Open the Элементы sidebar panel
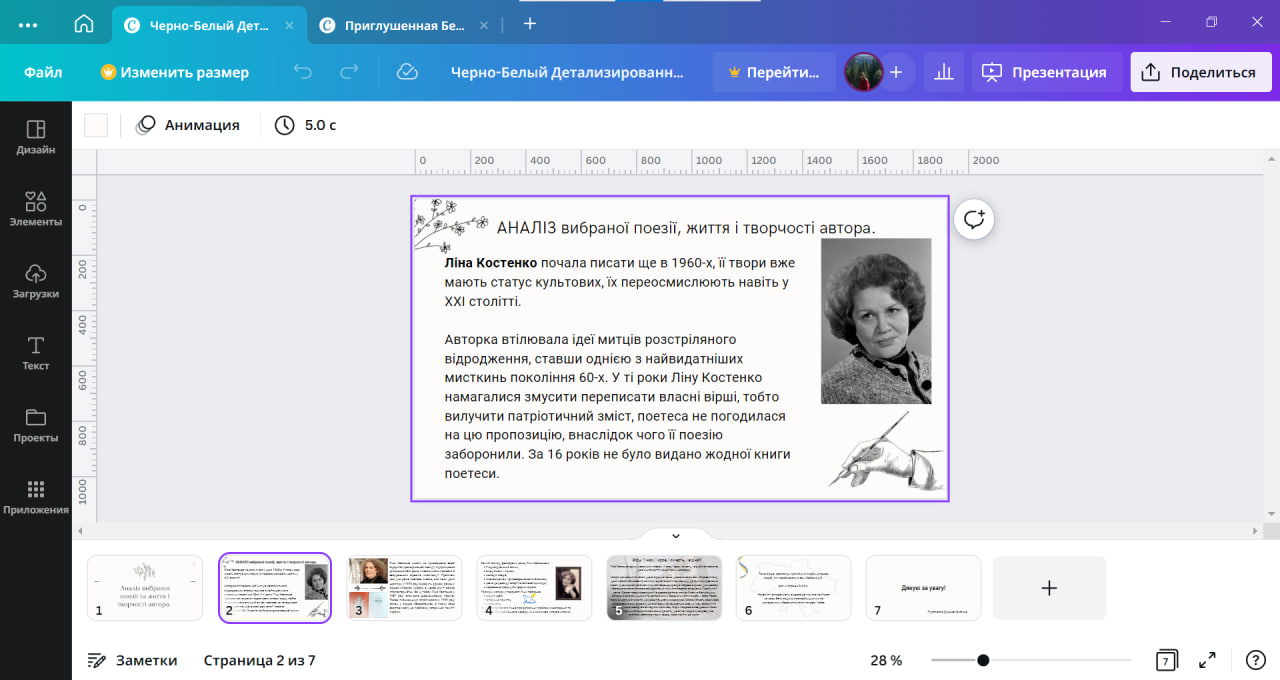The width and height of the screenshot is (1280, 680). click(x=36, y=209)
